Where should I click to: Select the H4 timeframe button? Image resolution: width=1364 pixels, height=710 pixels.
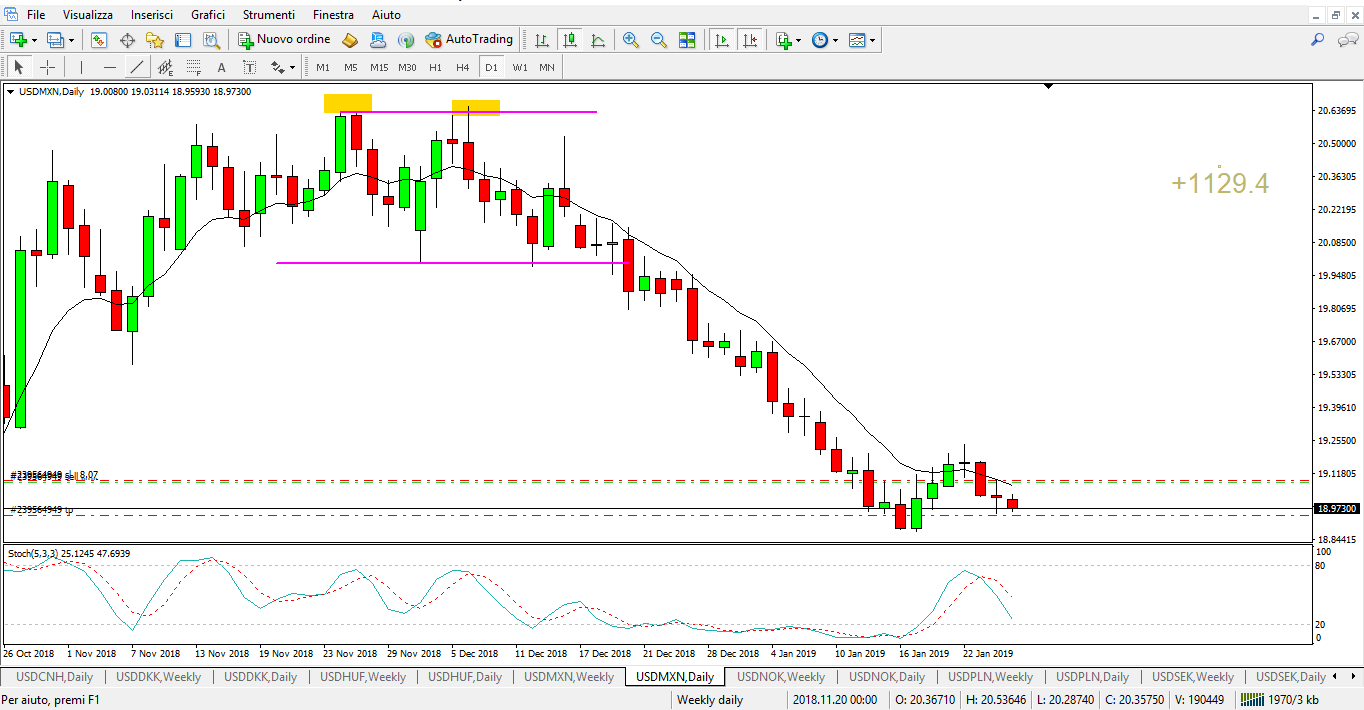463,68
